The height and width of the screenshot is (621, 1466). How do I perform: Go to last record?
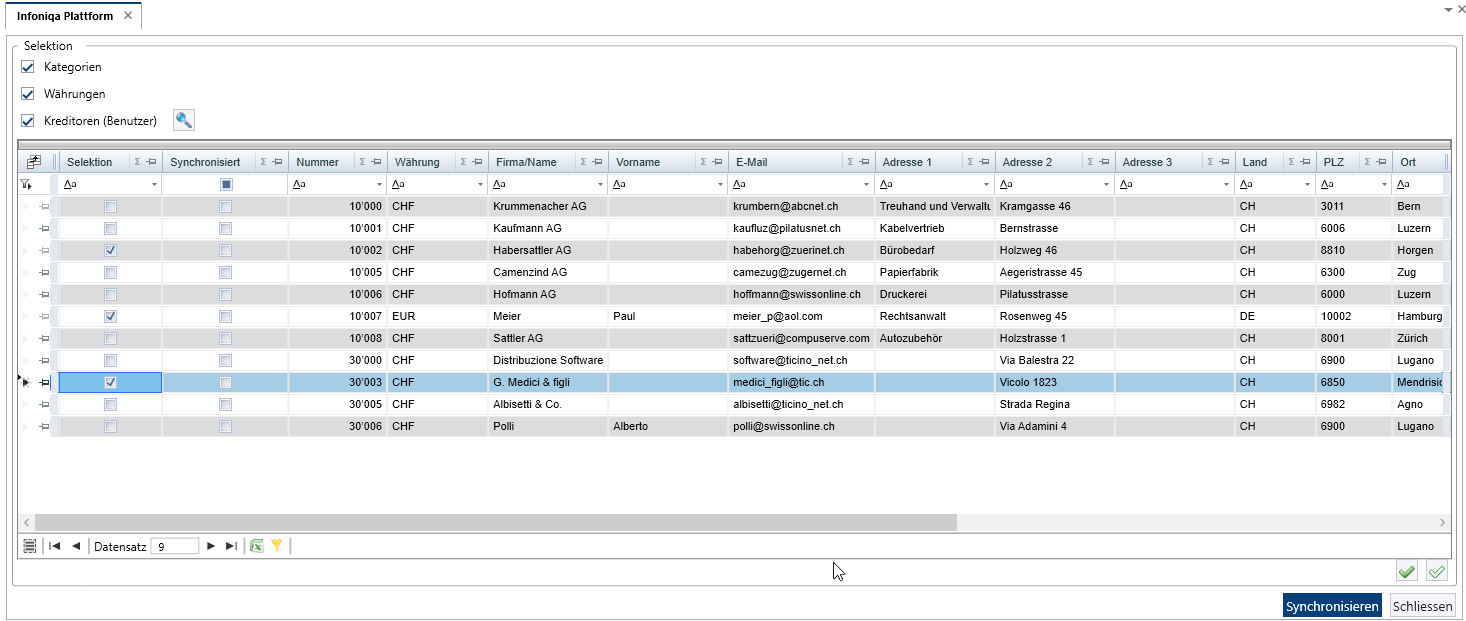click(231, 546)
